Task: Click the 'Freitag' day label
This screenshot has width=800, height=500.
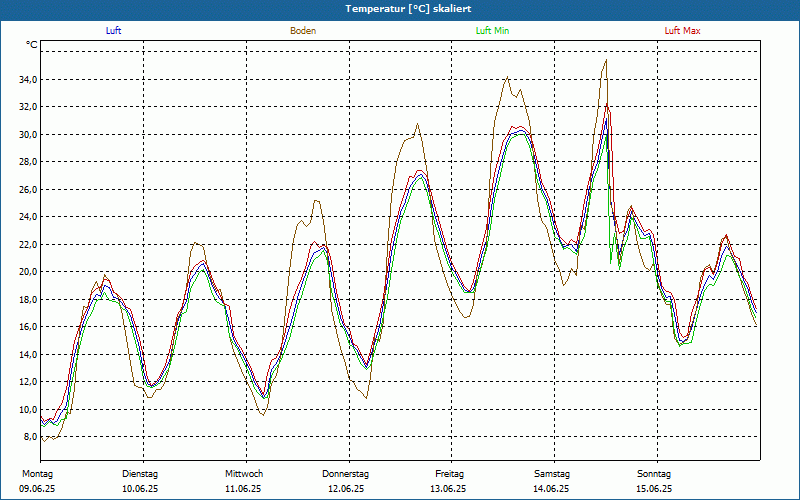Action: point(449,474)
